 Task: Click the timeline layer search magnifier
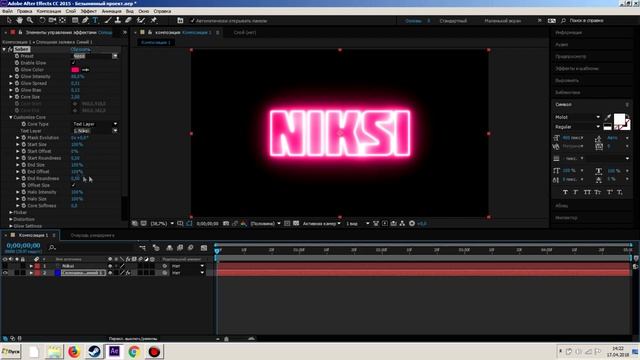[52, 248]
